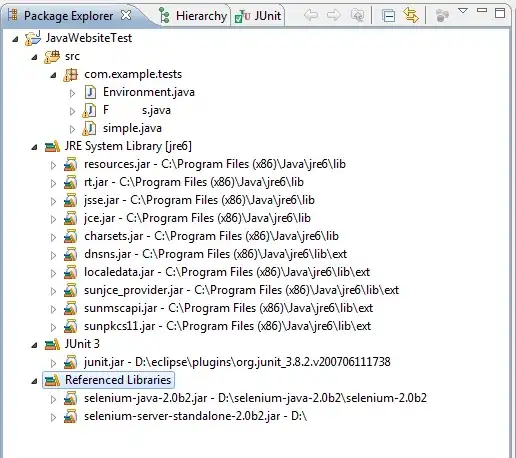Viewport: 516px width, 458px height.
Task: Expand junit.jar entry
Action: 53,363
